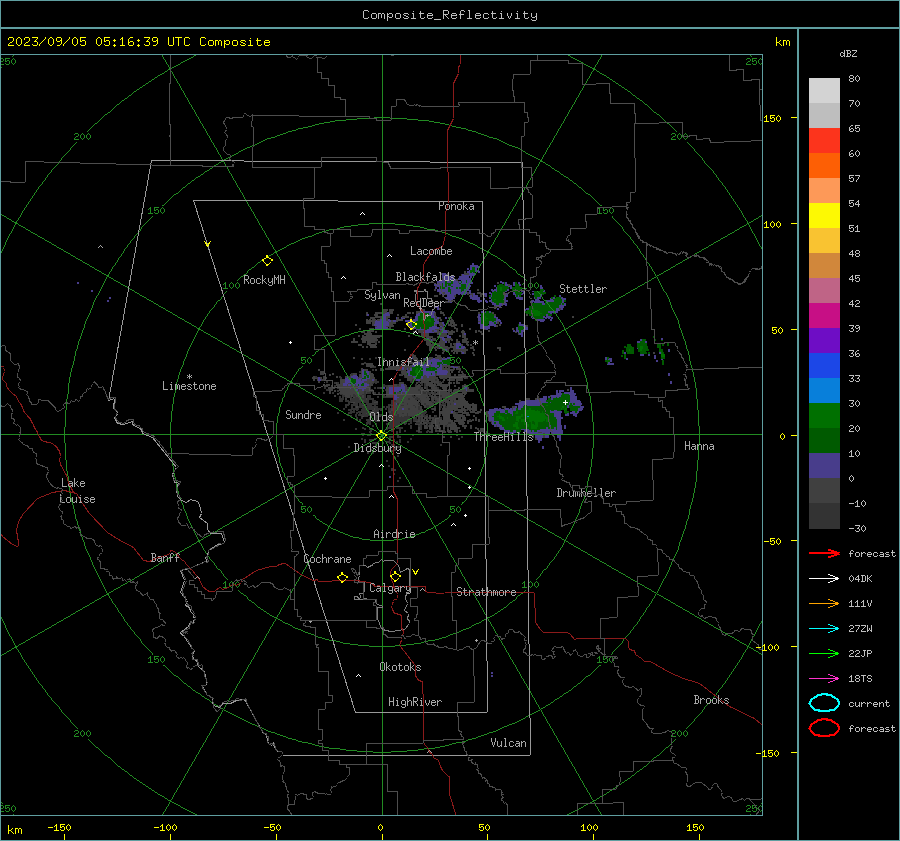Click the Drumheller label
The height and width of the screenshot is (841, 900).
click(586, 493)
